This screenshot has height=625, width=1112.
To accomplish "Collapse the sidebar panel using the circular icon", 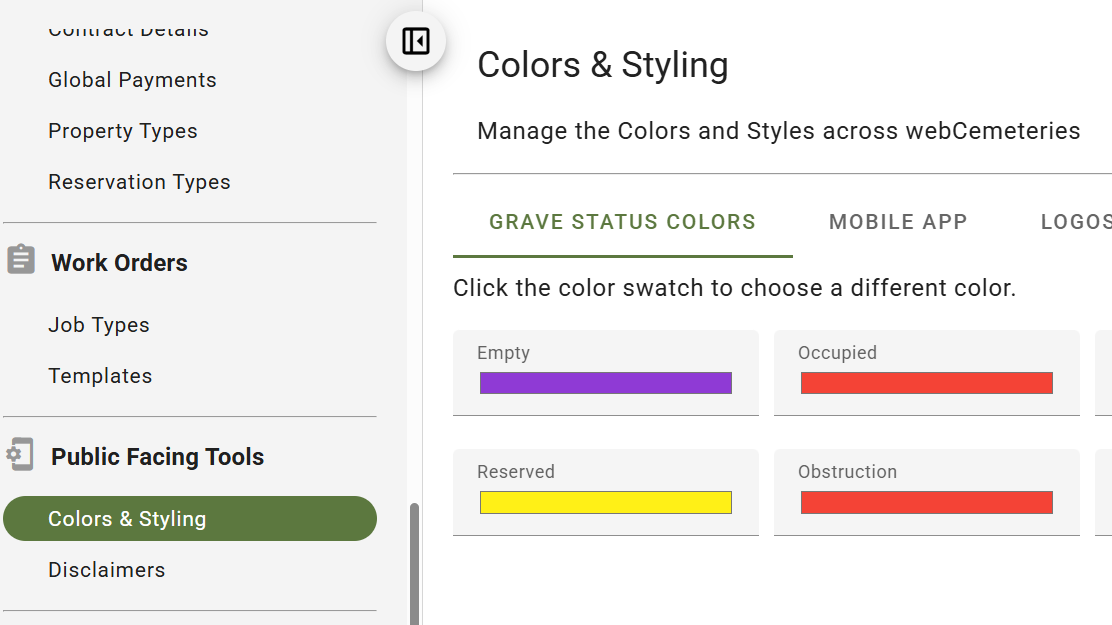I will (x=415, y=41).
